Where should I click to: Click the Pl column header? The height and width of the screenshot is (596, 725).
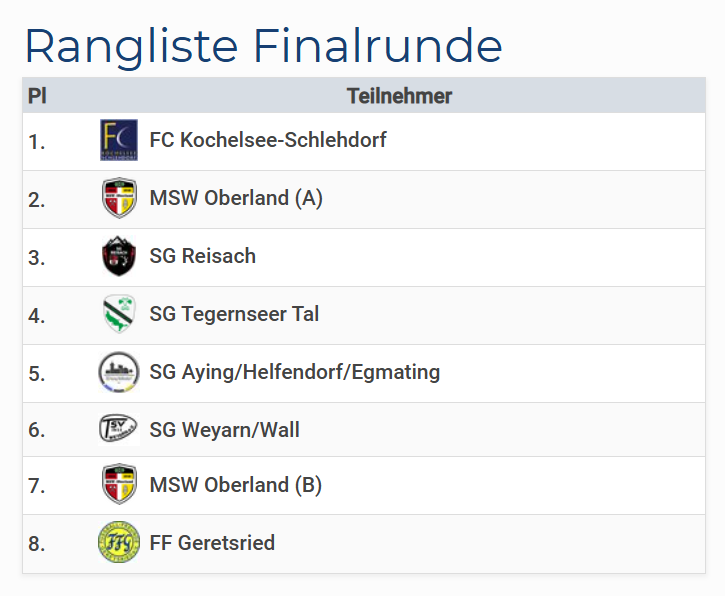[37, 96]
